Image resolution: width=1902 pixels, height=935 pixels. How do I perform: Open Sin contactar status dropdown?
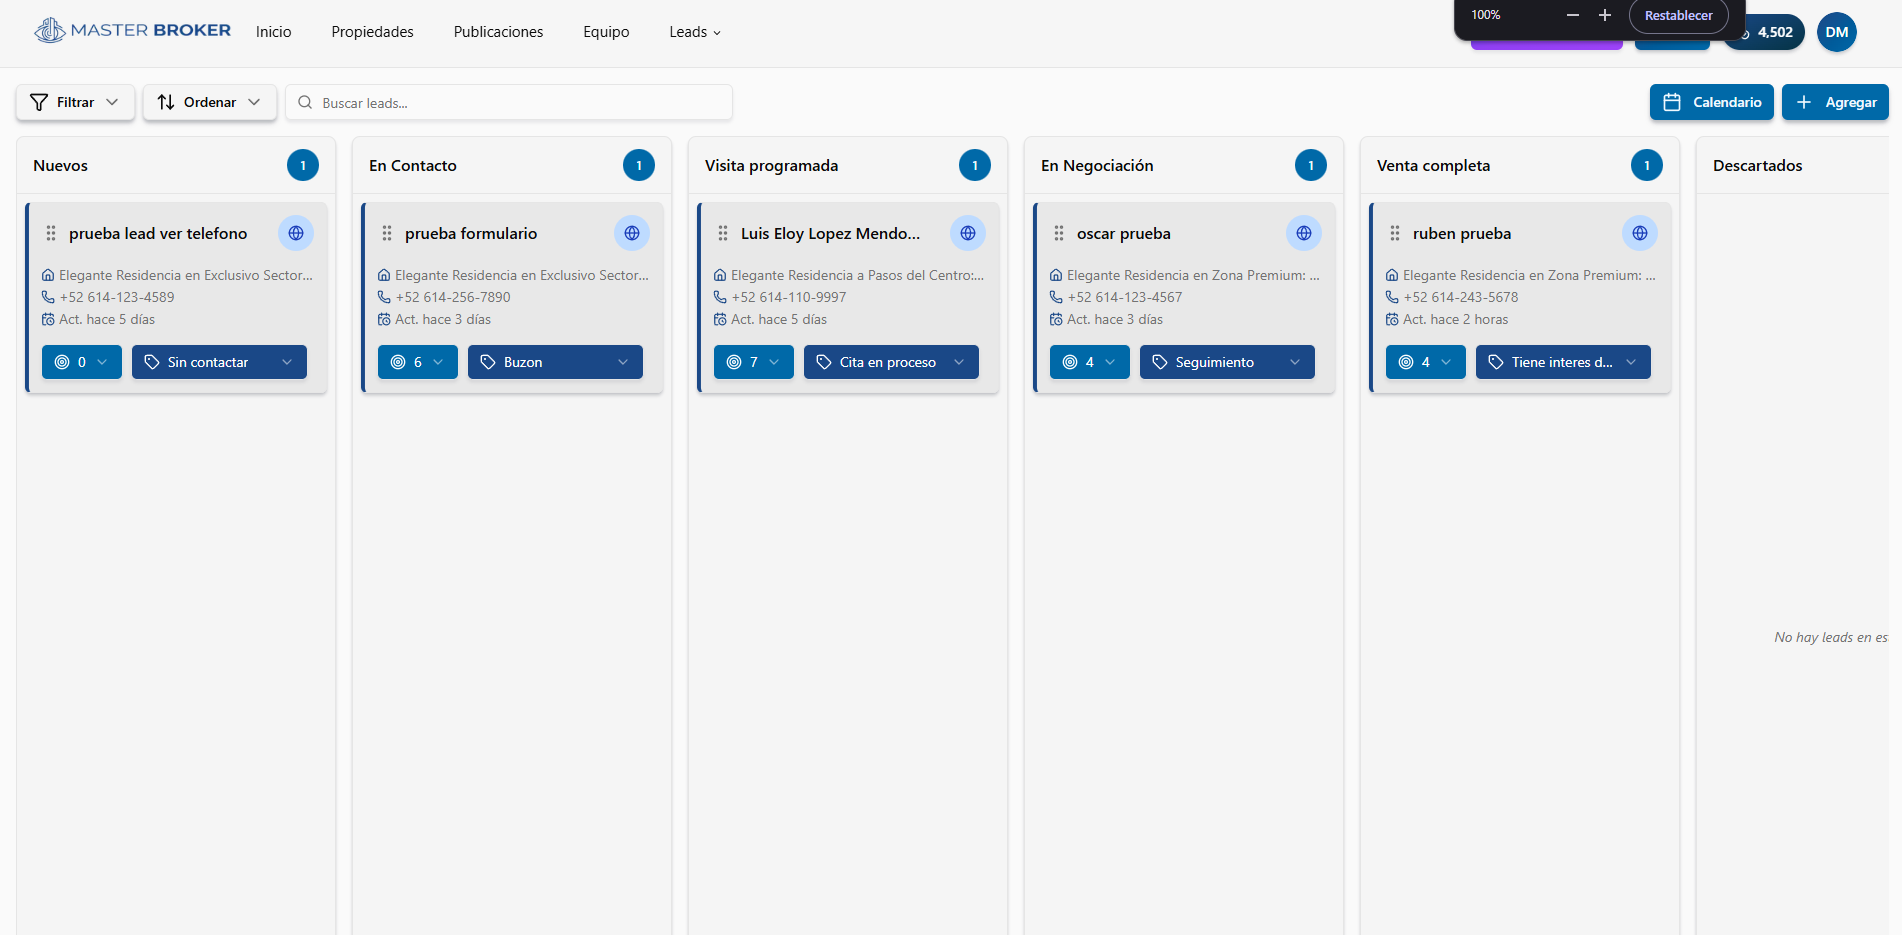point(219,362)
